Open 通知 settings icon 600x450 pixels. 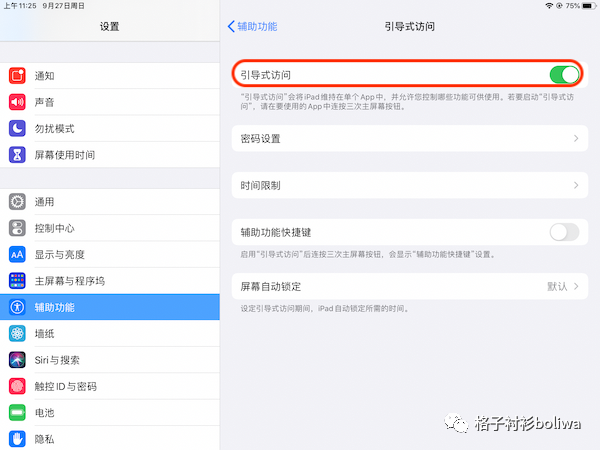[17, 76]
